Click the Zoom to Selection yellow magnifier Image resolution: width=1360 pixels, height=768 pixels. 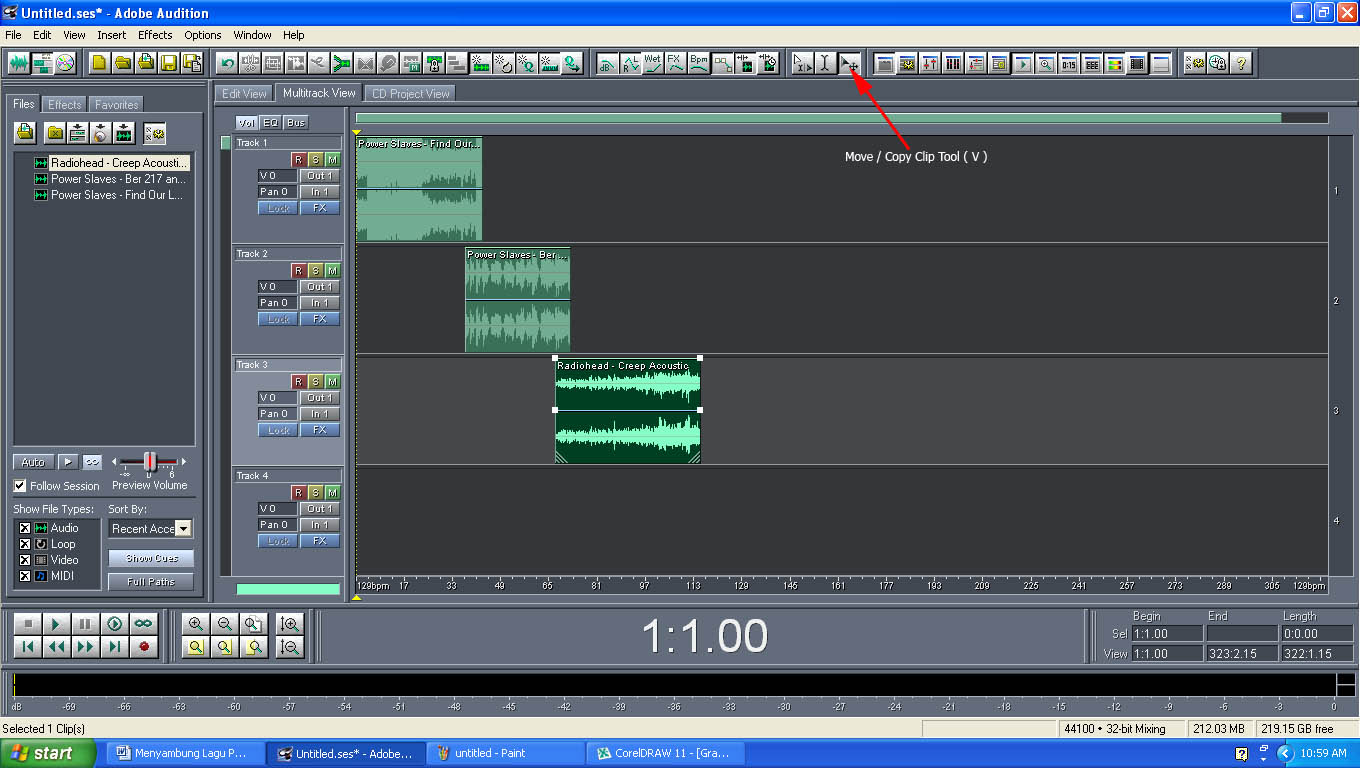click(196, 647)
